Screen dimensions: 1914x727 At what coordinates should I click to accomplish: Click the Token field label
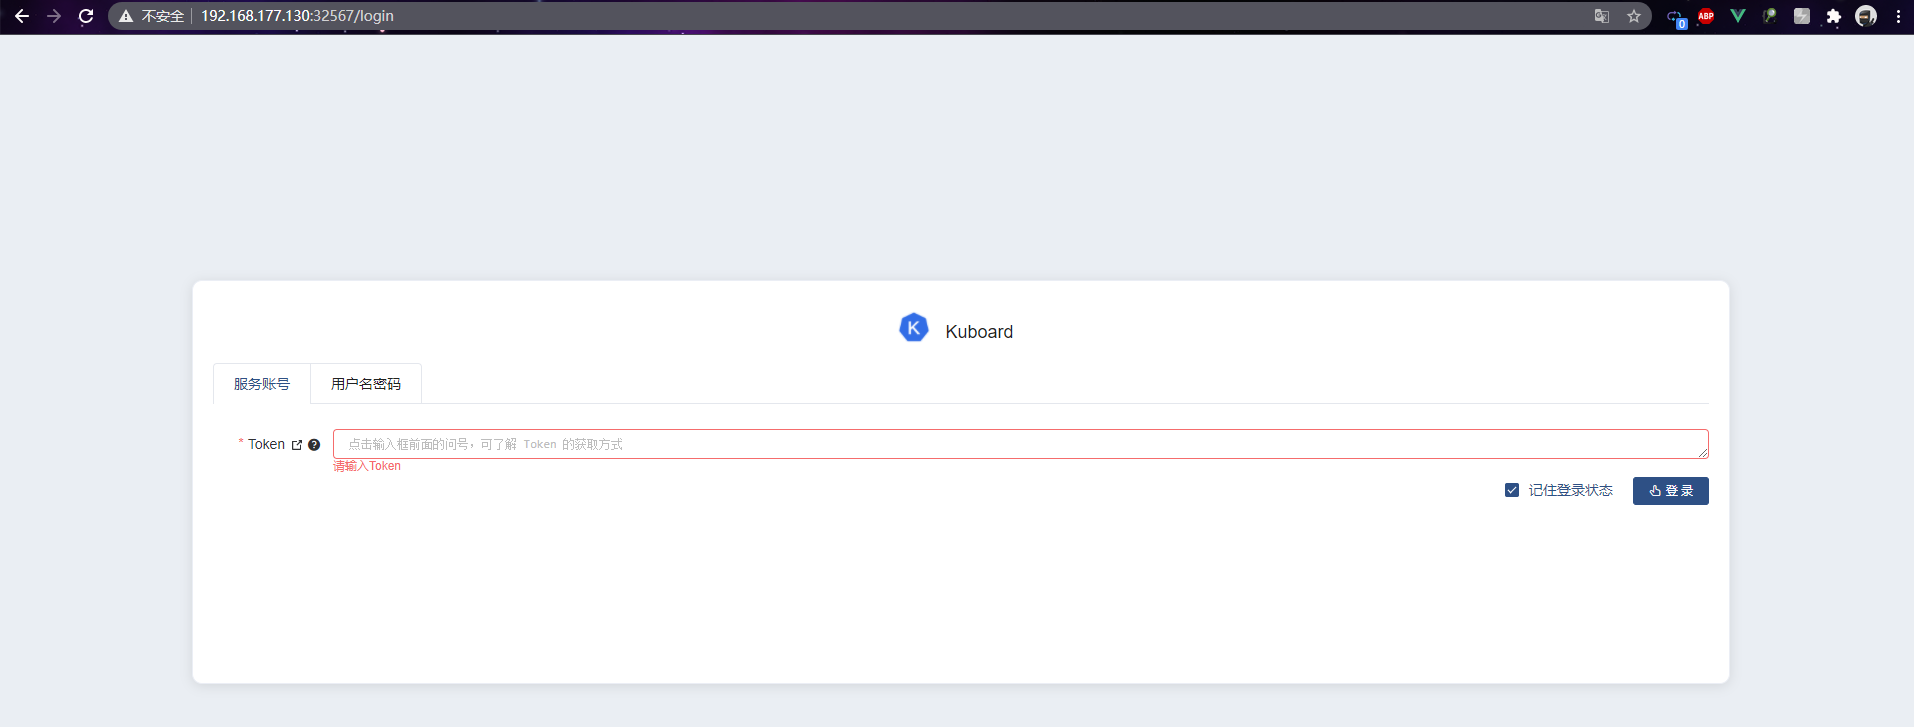[x=266, y=444]
